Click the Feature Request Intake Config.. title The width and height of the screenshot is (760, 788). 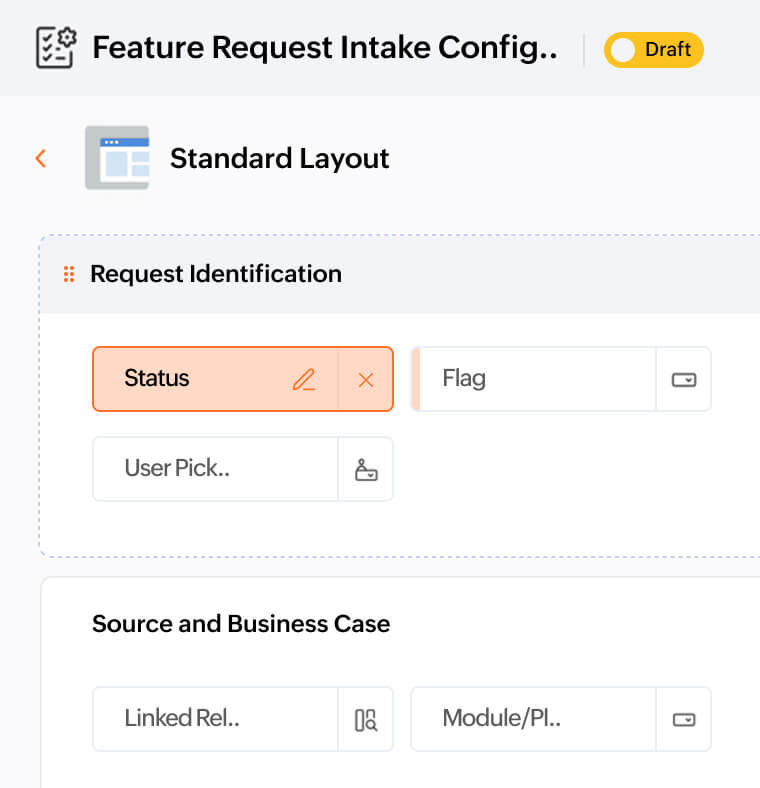[325, 48]
